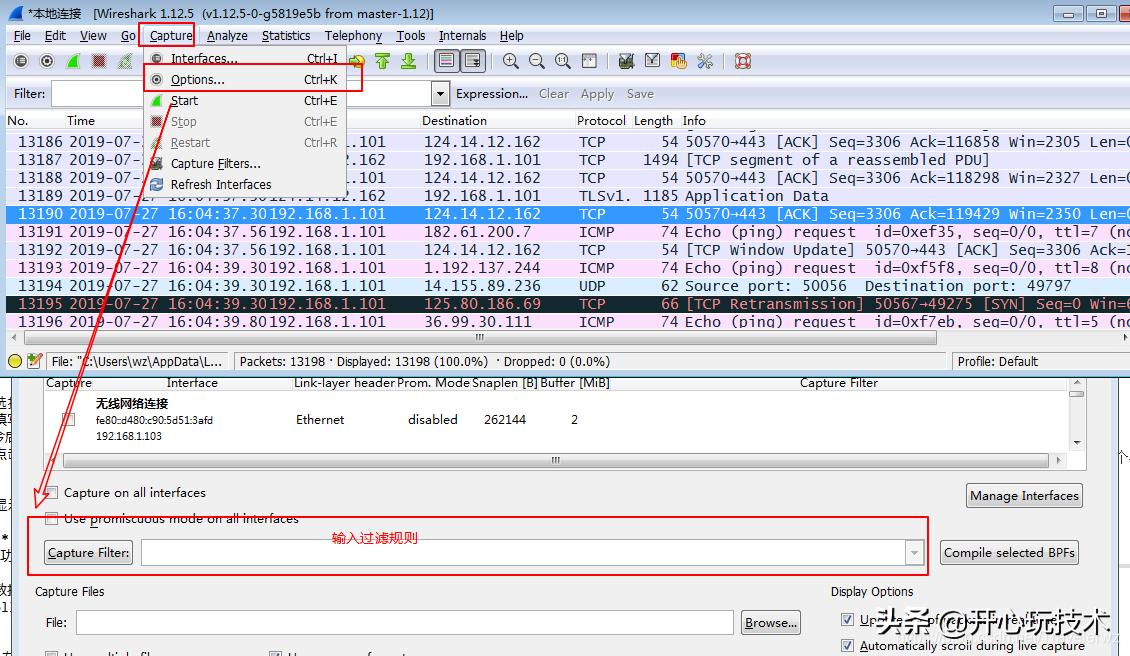Click the capture File path input field
Viewport: 1130px width, 656px height.
point(405,623)
